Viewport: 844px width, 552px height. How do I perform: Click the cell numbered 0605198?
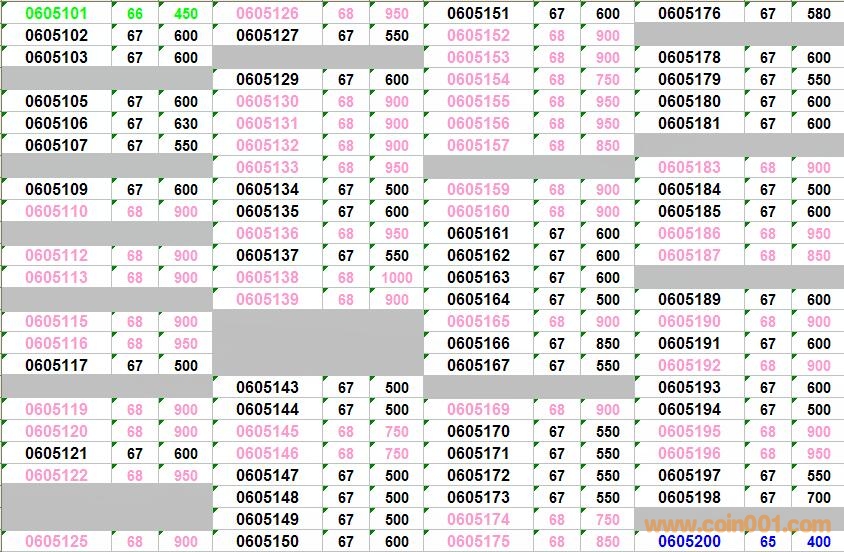point(689,497)
